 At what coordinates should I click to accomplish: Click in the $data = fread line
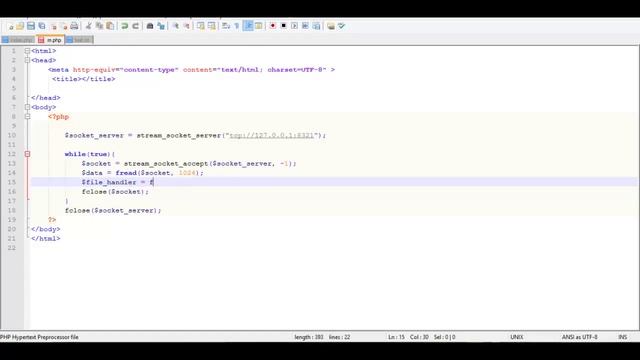point(142,173)
